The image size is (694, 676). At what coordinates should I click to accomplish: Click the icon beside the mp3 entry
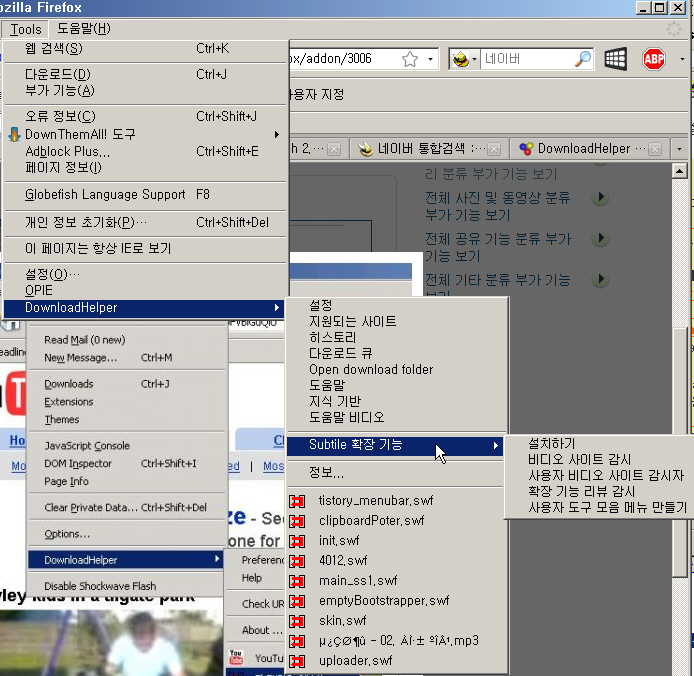297,641
